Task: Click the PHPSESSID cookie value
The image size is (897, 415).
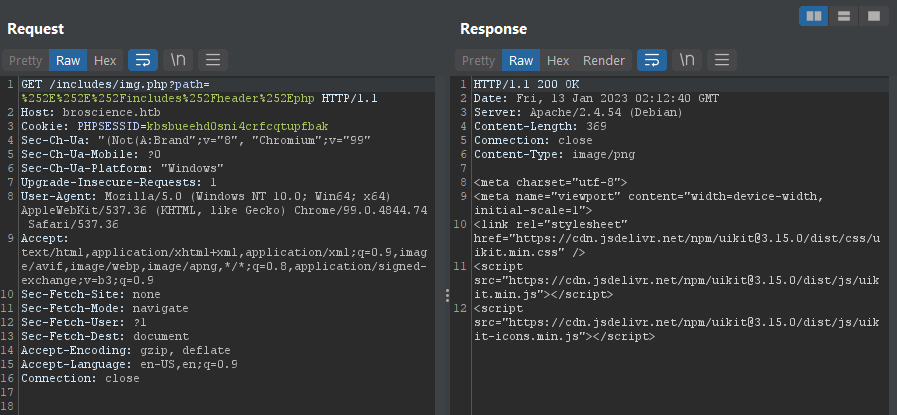Action: point(237,126)
